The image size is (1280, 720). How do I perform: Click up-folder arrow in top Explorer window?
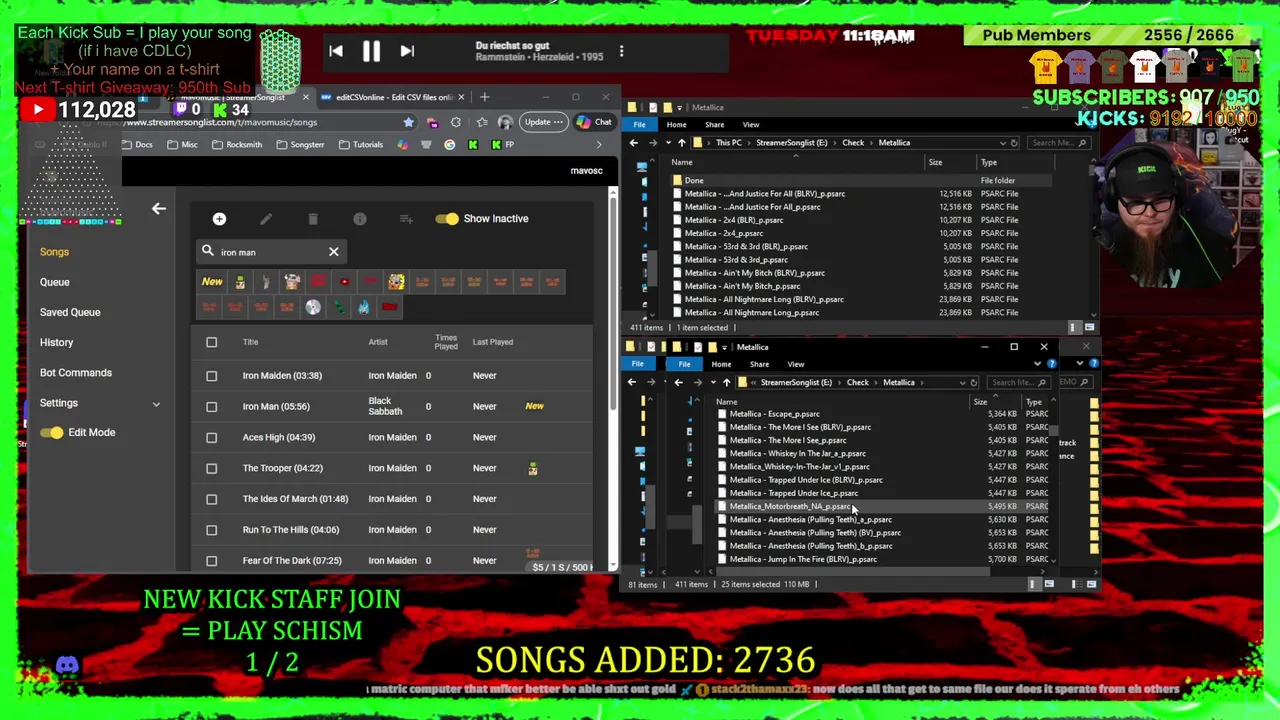(x=682, y=143)
